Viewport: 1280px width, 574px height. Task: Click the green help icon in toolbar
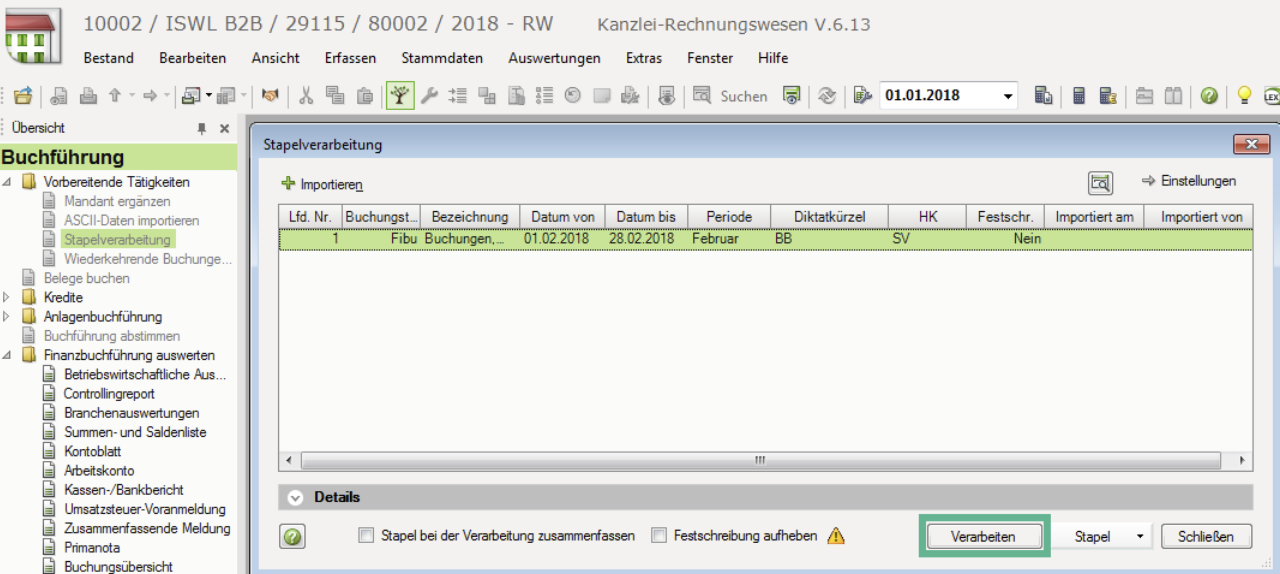click(x=1209, y=96)
